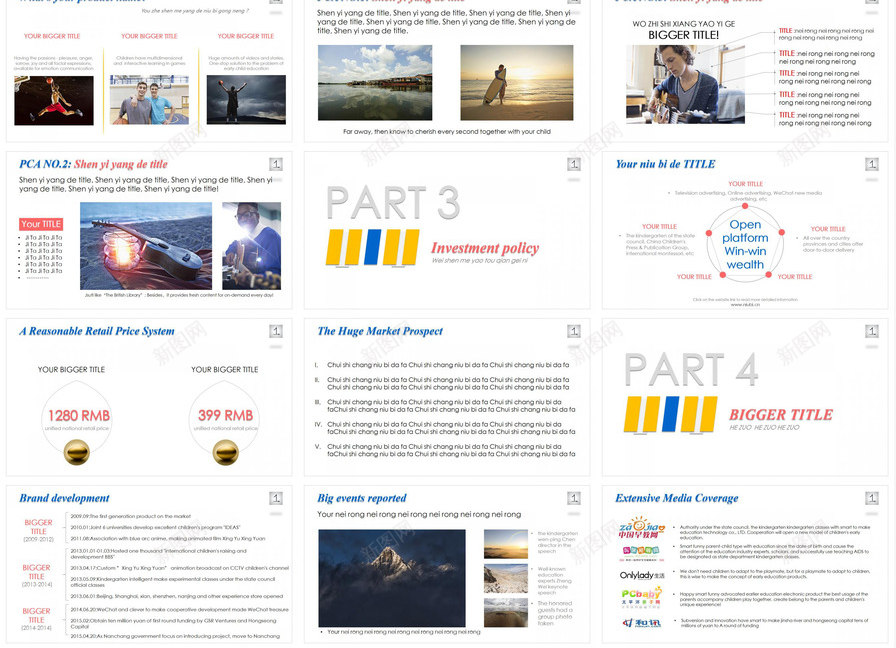Image resolution: width=896 pixels, height=648 pixels.
Task: Click the yellow and blue stripes on PART 4 slide
Action: (x=670, y=414)
